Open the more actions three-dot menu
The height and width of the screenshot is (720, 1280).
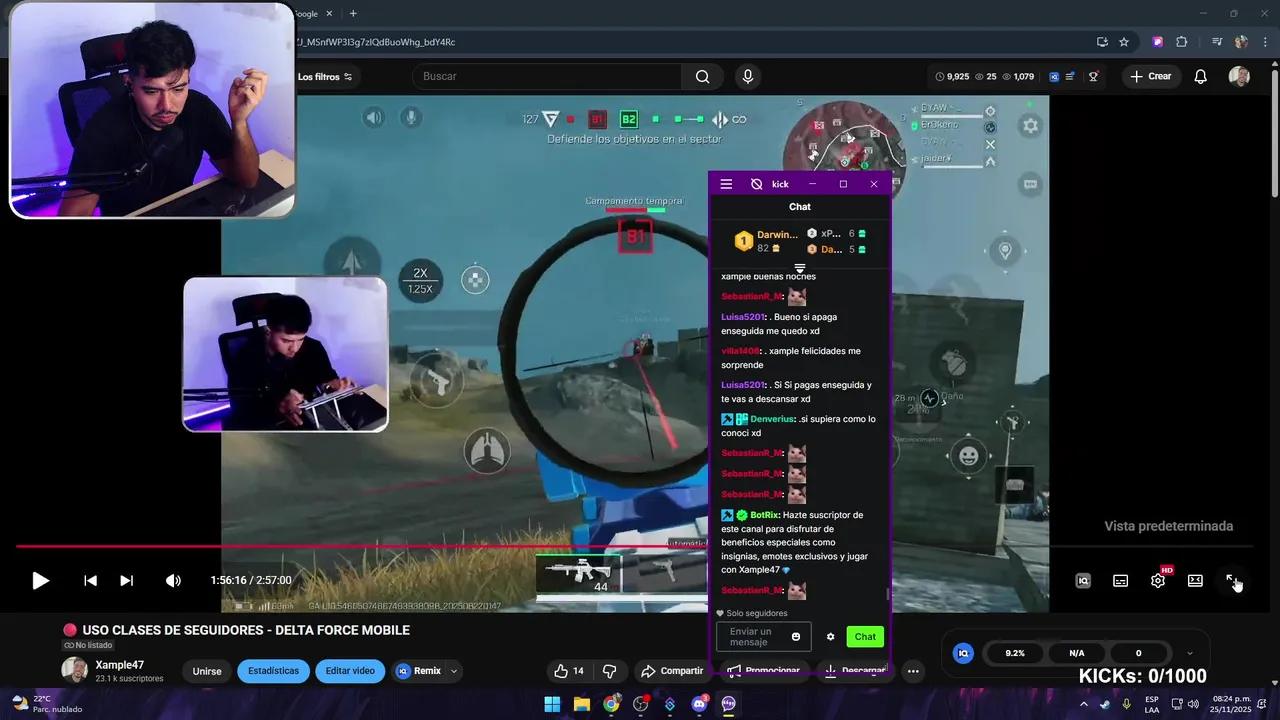[x=913, y=671]
